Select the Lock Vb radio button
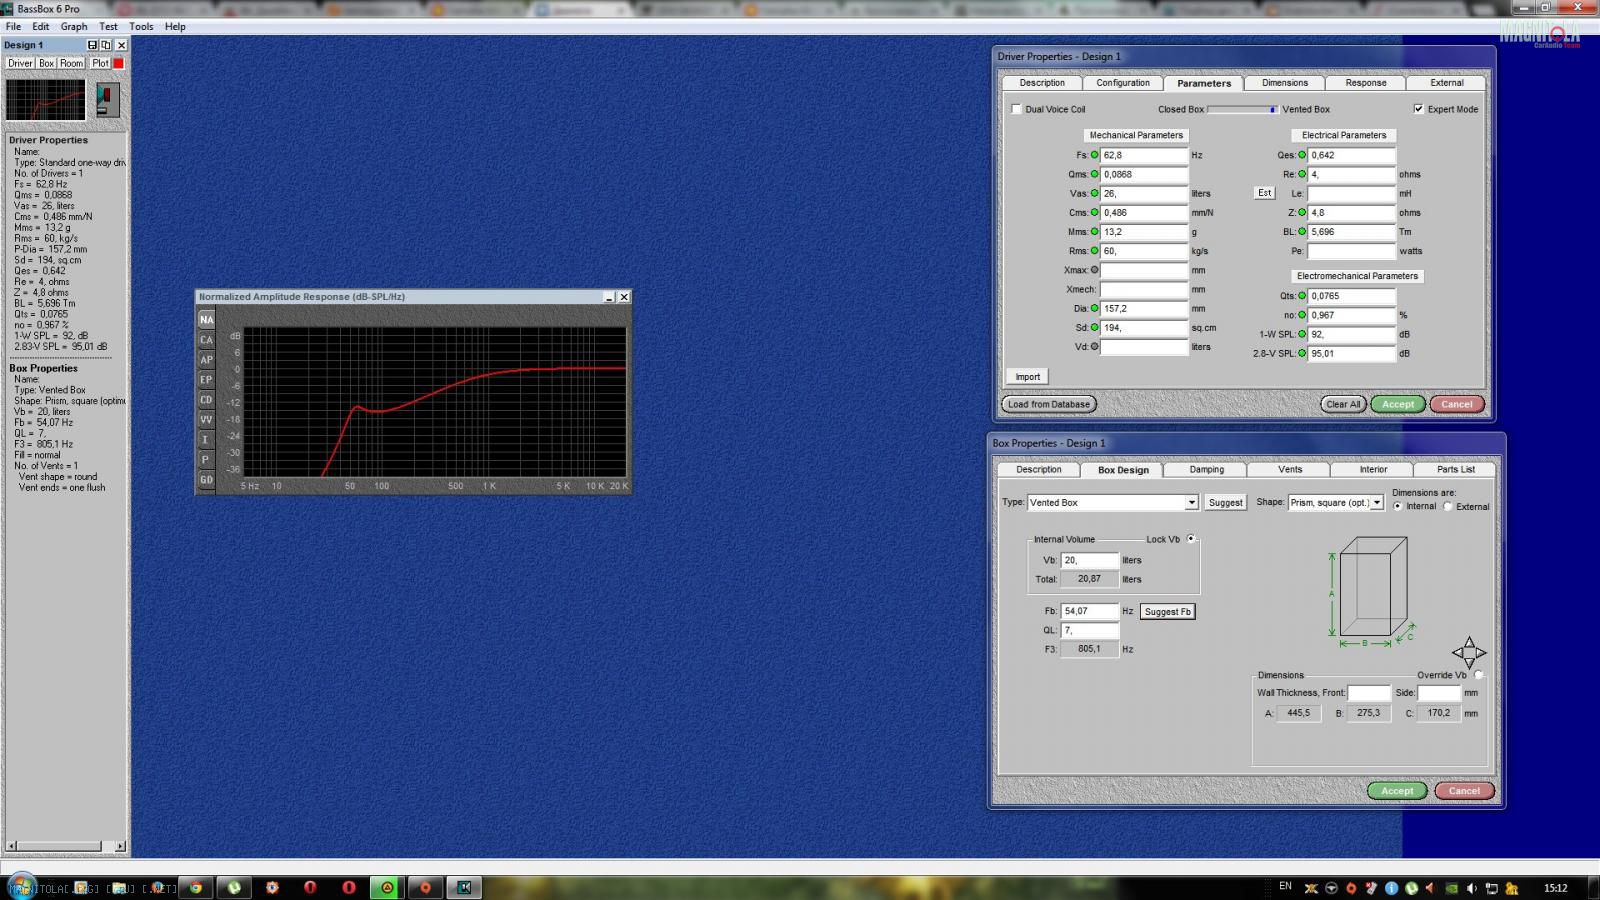 click(x=1191, y=539)
